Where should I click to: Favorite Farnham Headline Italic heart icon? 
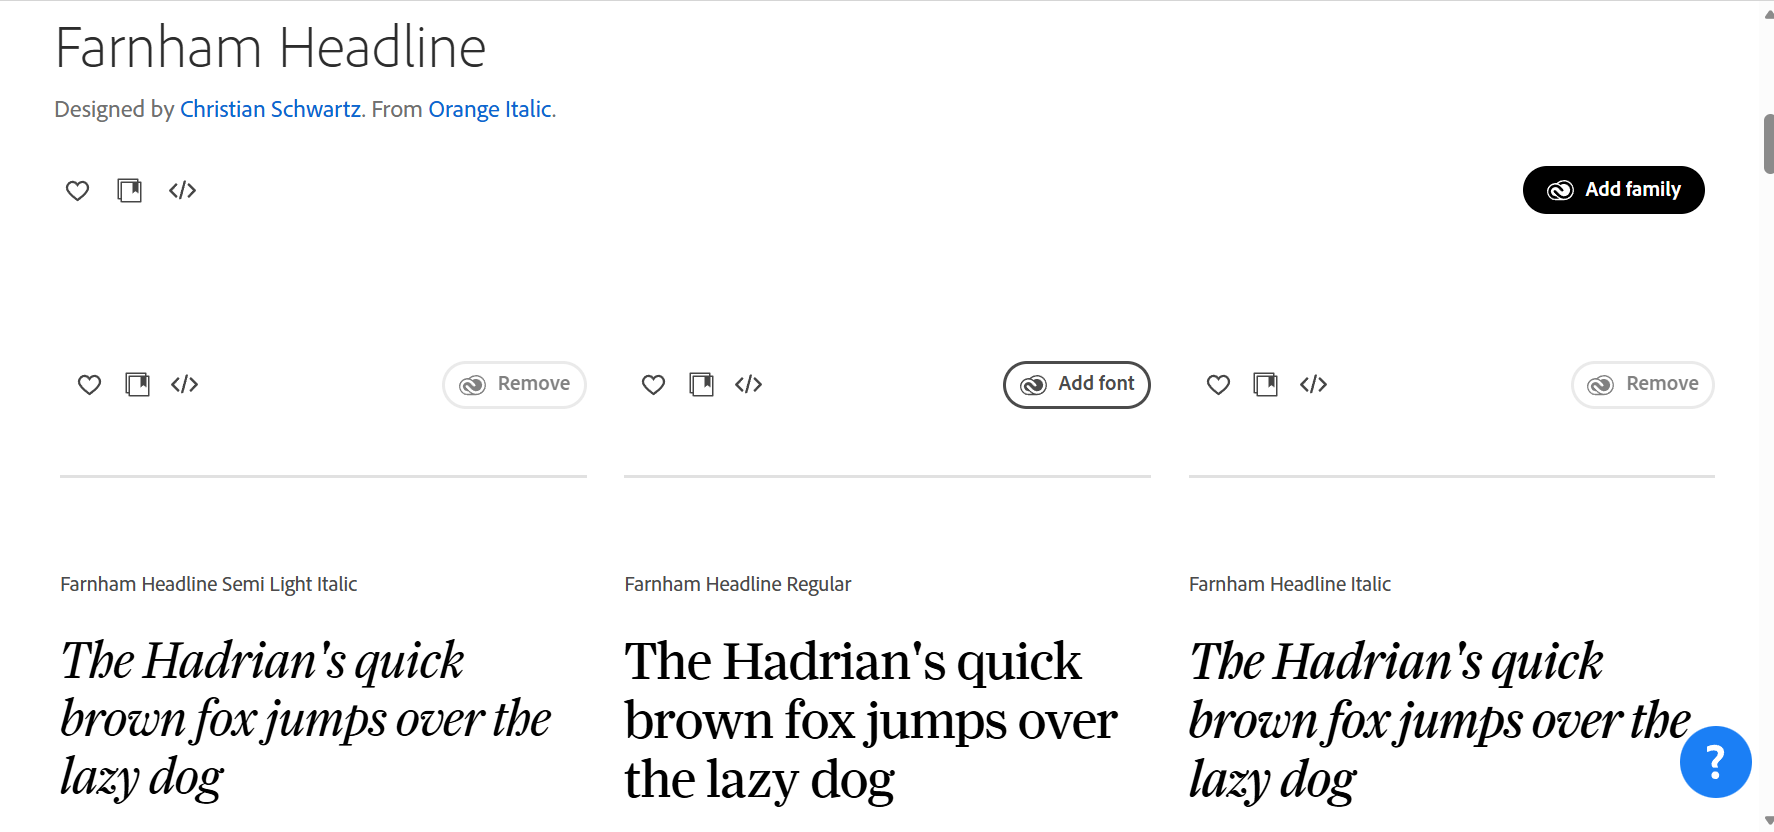(1218, 384)
